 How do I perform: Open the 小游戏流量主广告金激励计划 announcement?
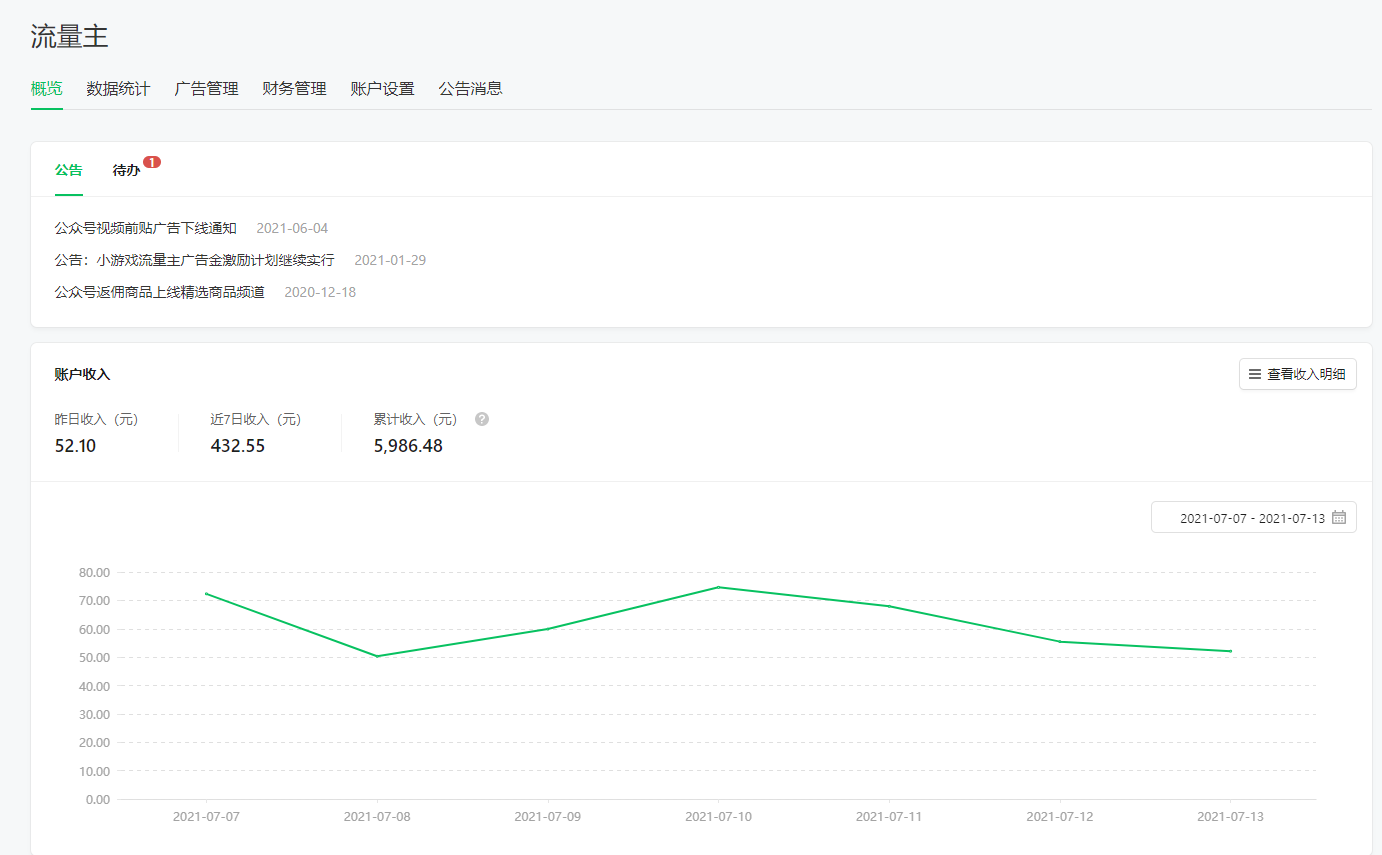[195, 261]
